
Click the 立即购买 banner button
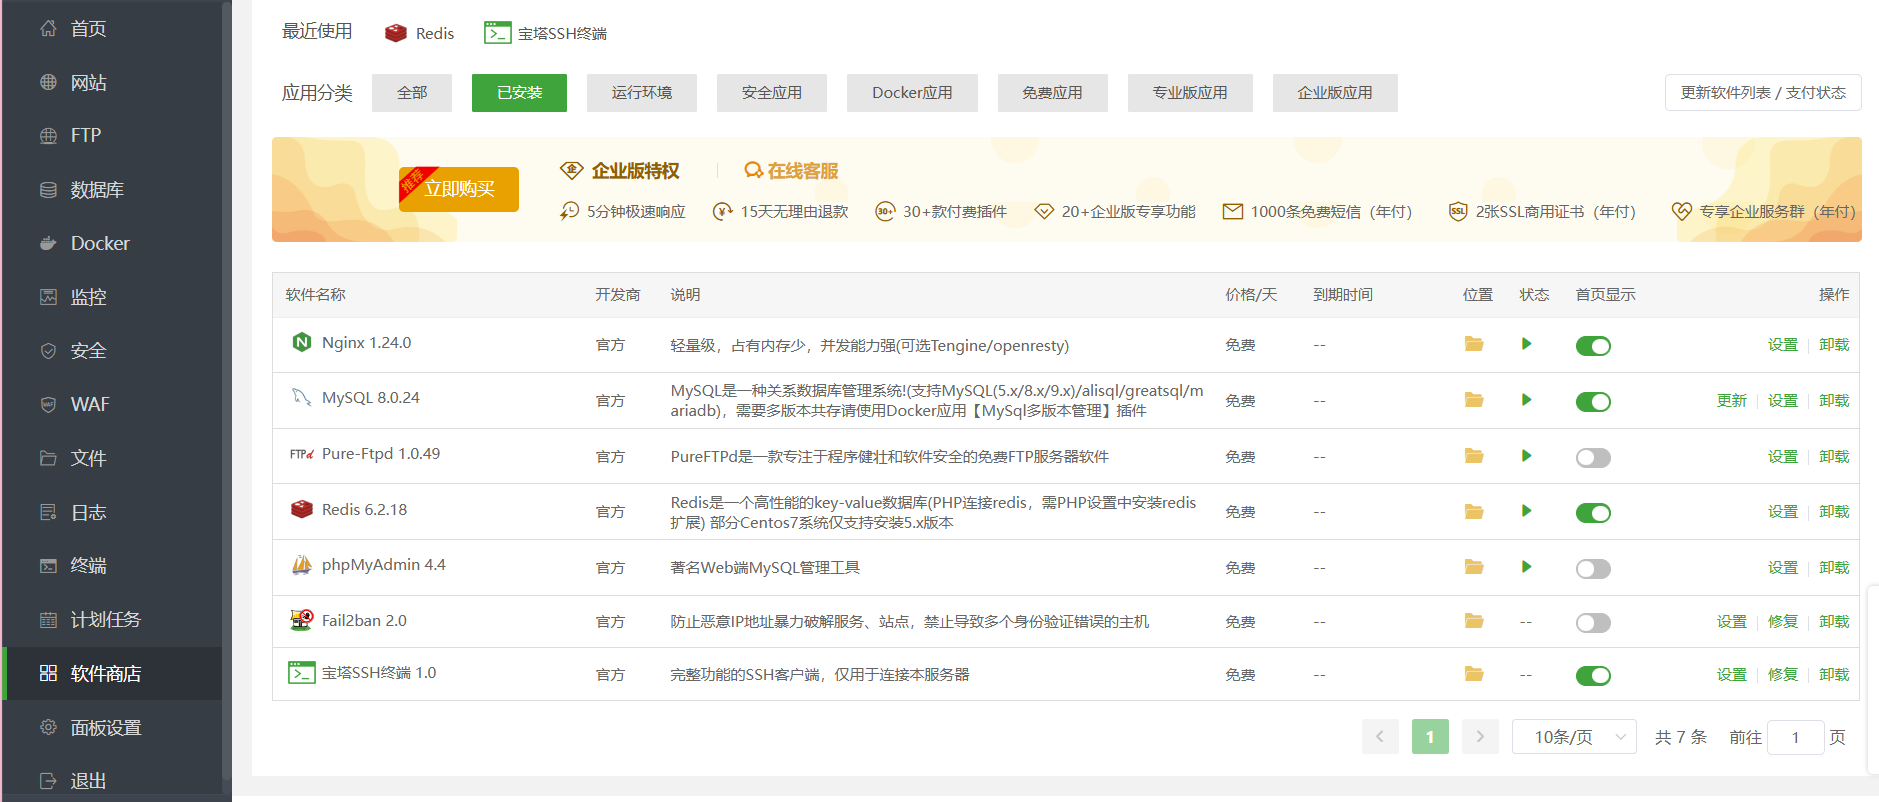click(x=459, y=189)
